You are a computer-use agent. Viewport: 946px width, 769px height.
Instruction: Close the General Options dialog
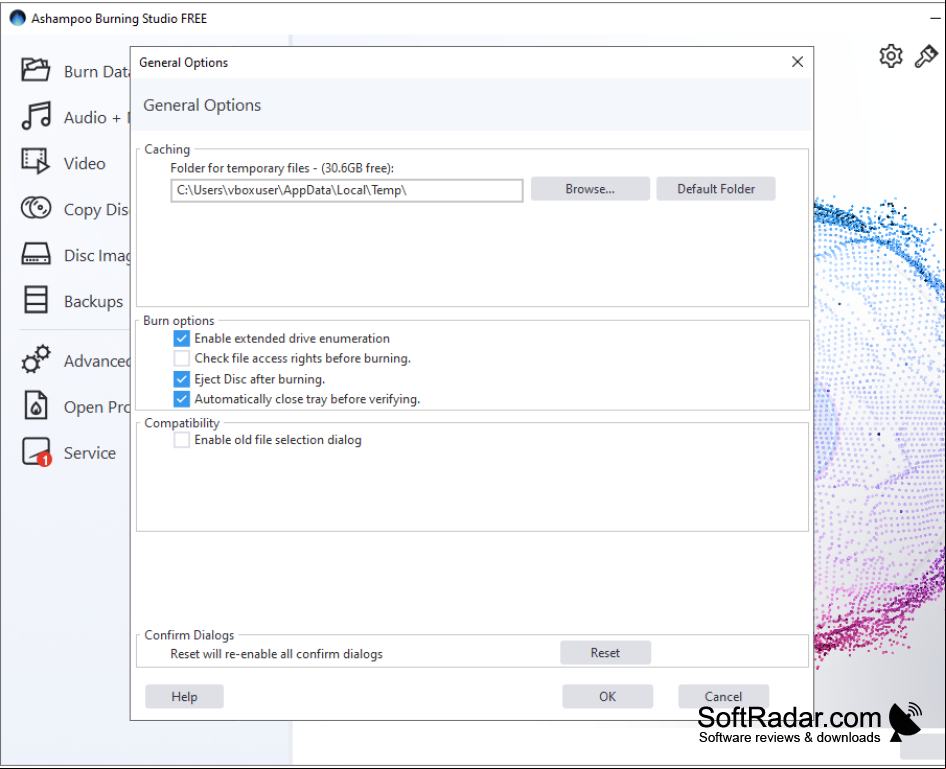tap(798, 62)
